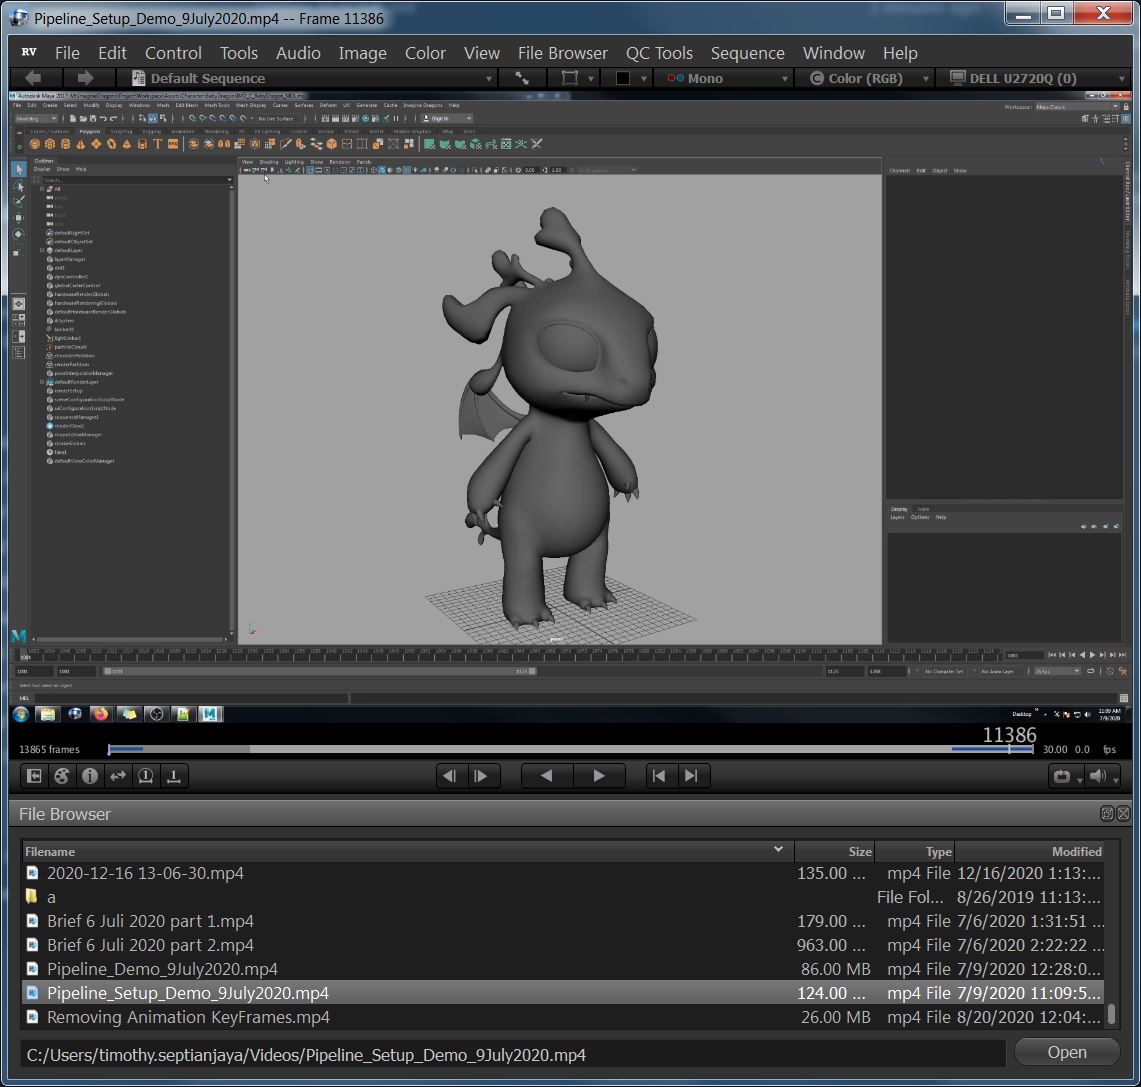
Task: Open the Tools menu
Action: coord(239,53)
